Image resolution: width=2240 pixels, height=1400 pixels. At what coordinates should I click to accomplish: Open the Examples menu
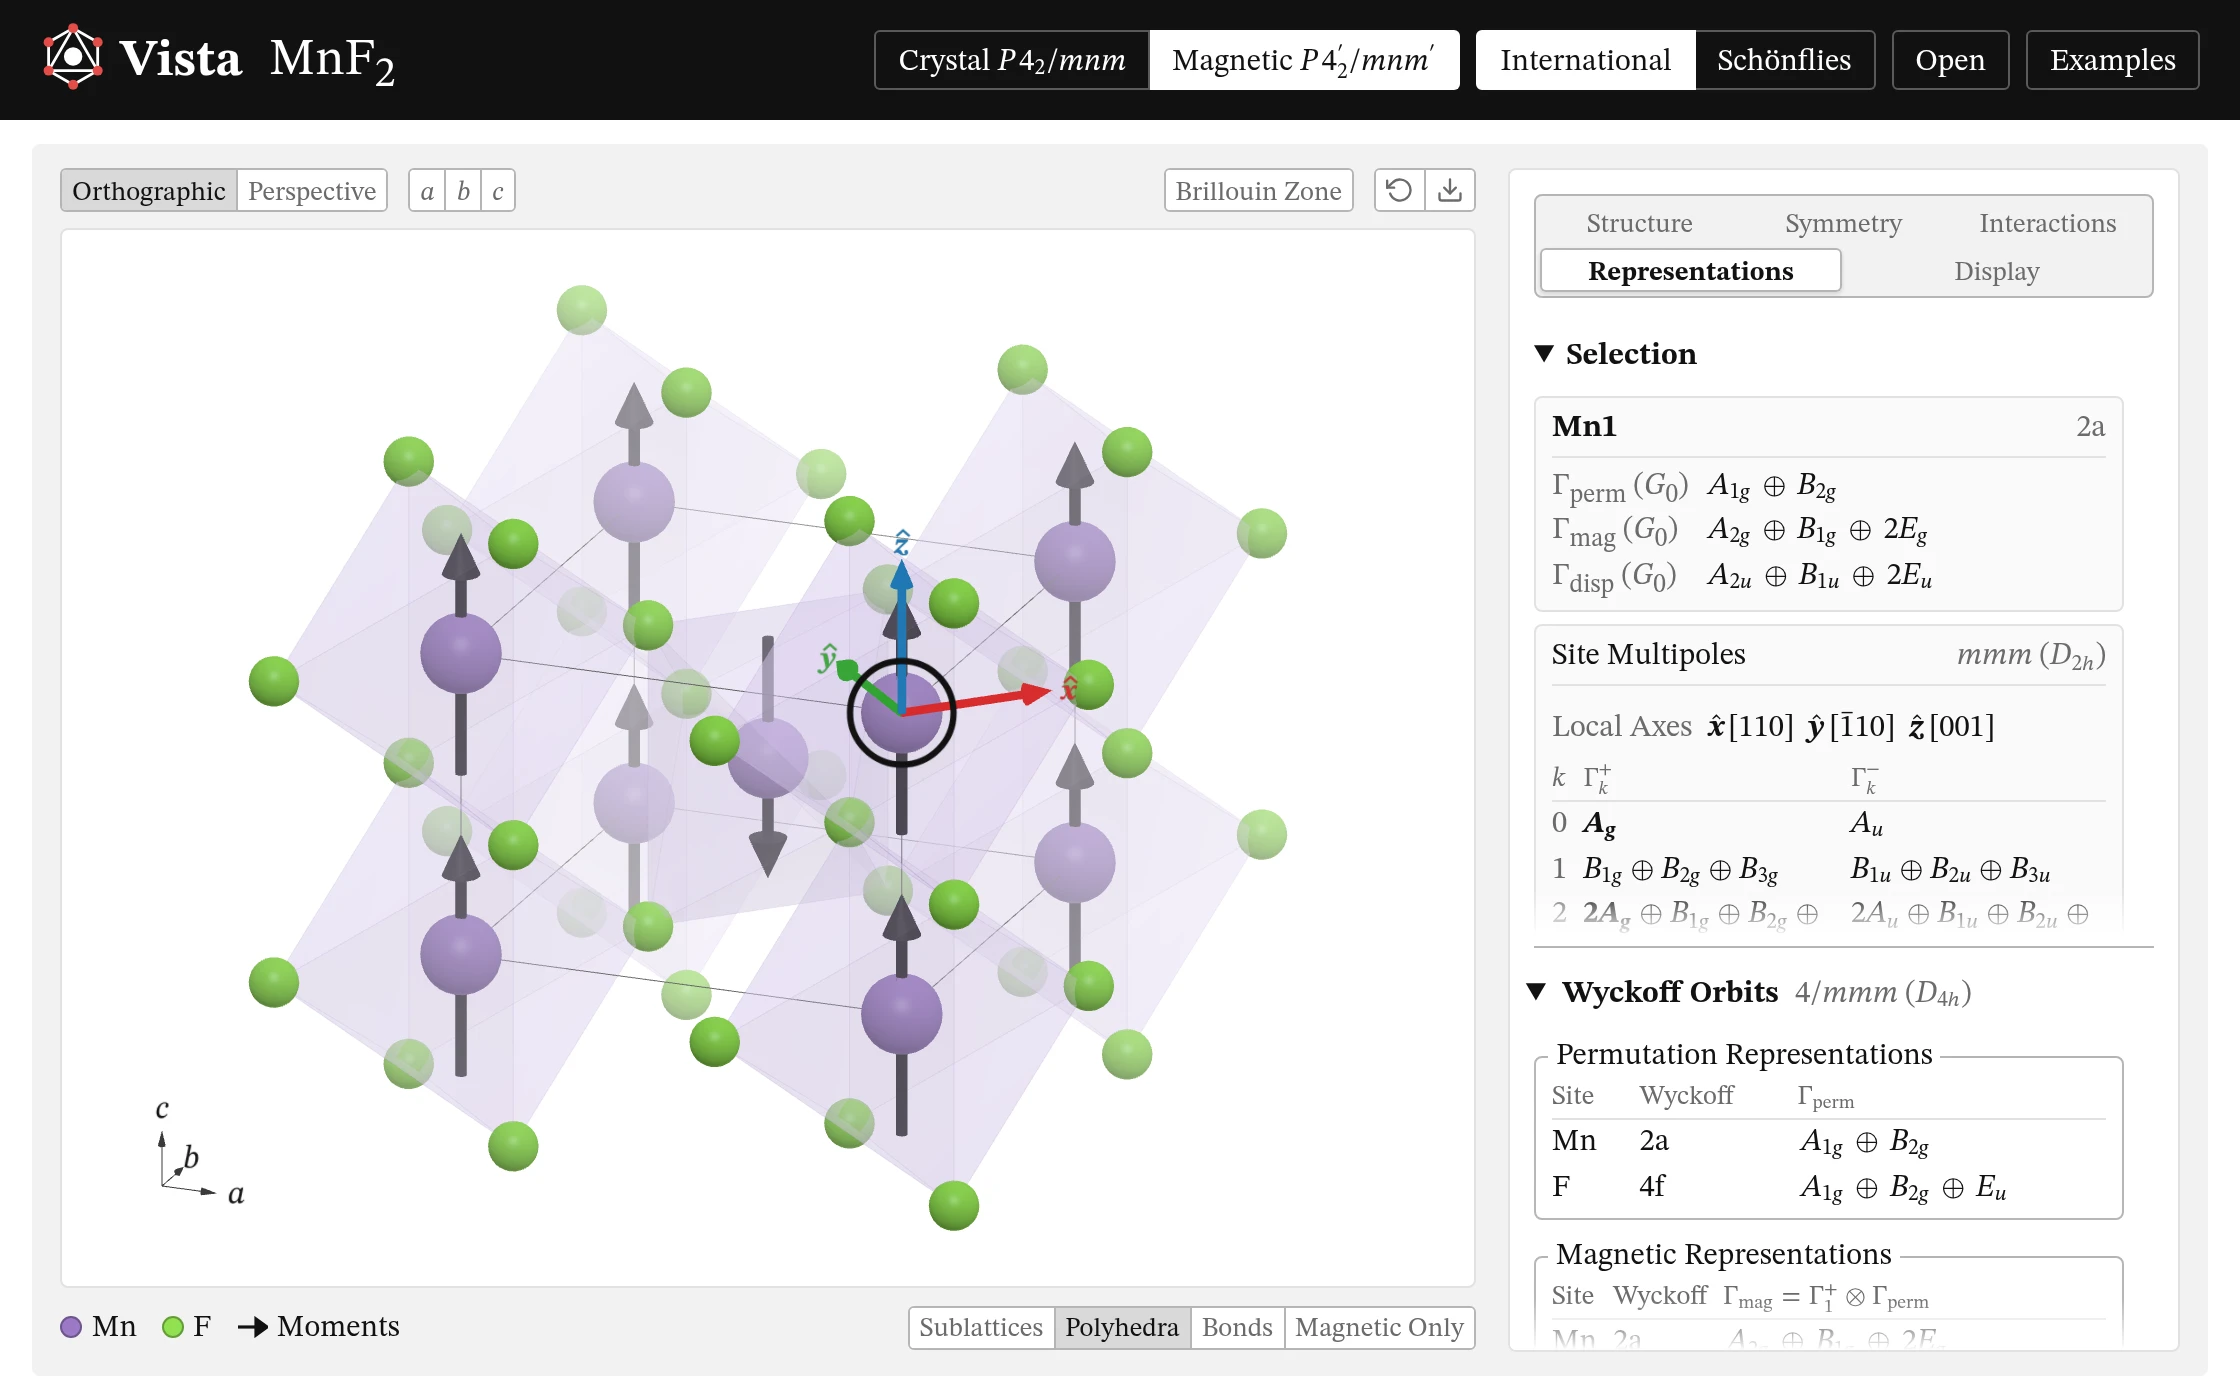coord(2112,60)
